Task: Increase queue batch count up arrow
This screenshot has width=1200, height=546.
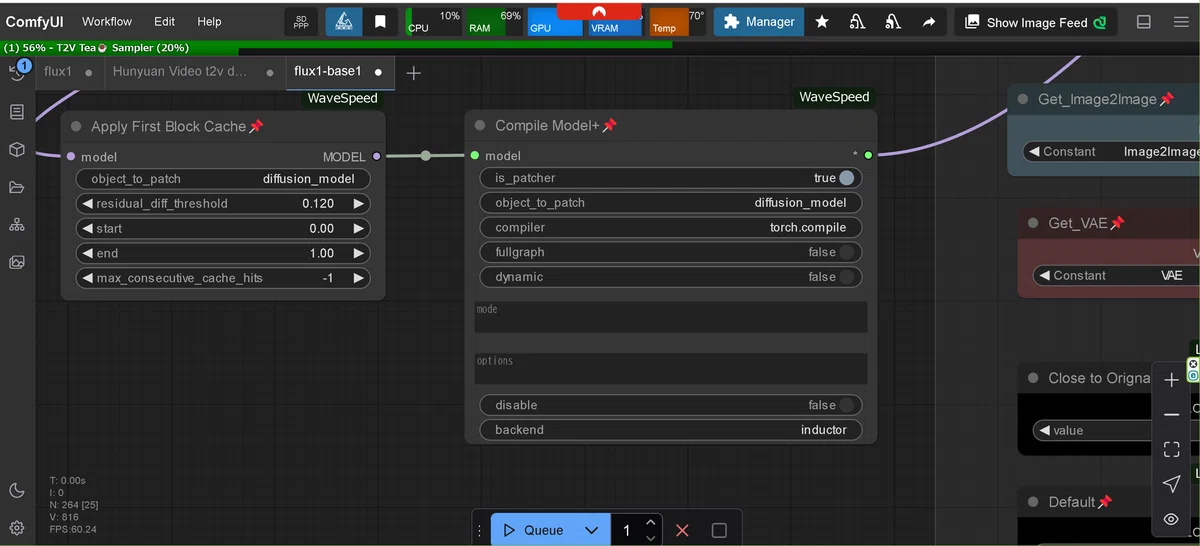Action: [651, 522]
